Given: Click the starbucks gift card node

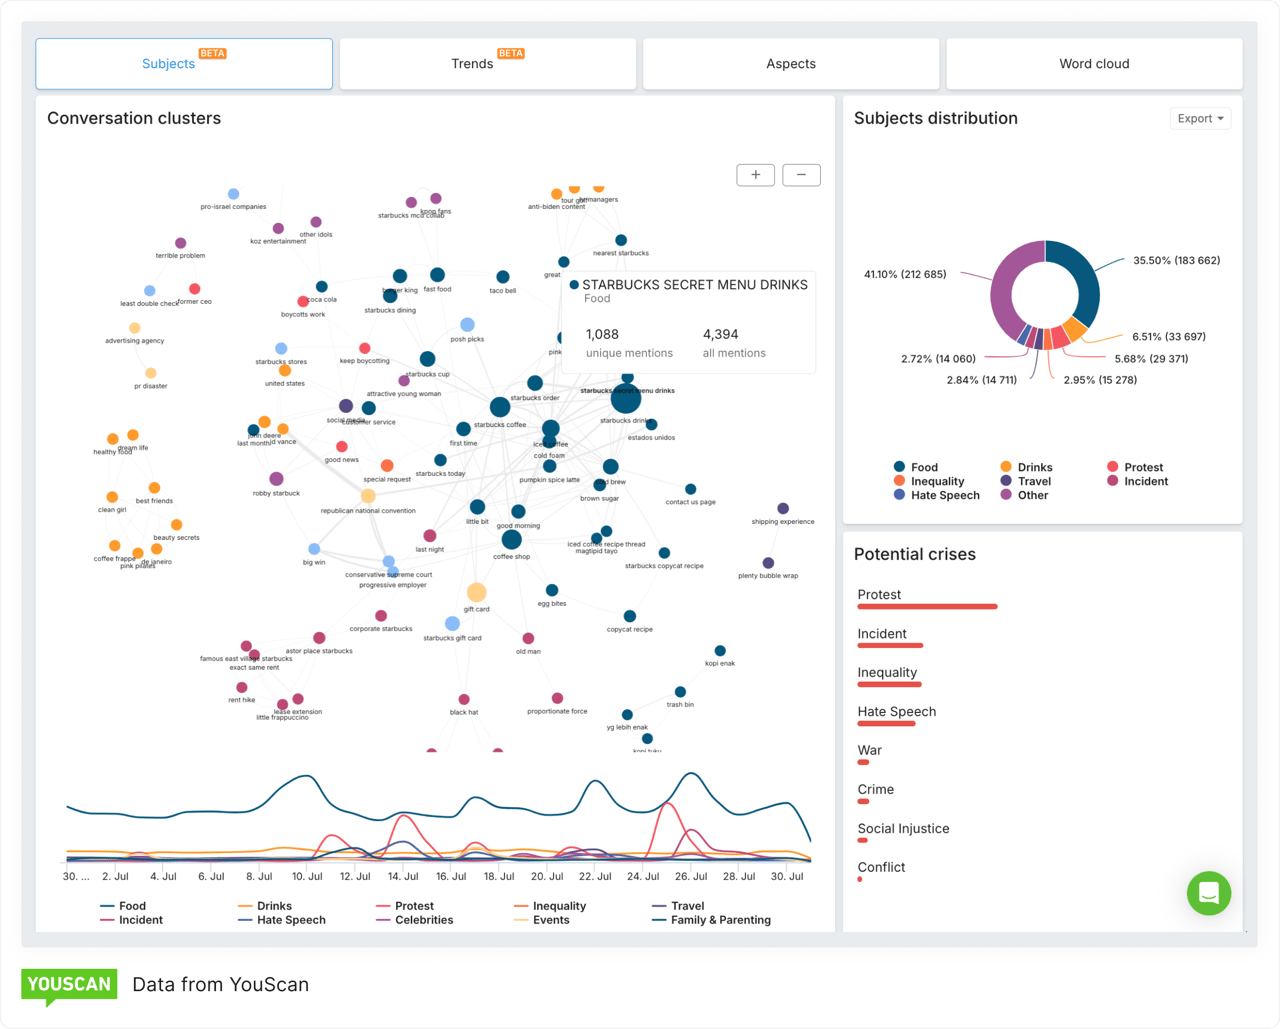Looking at the screenshot, I should pyautogui.click(x=452, y=624).
